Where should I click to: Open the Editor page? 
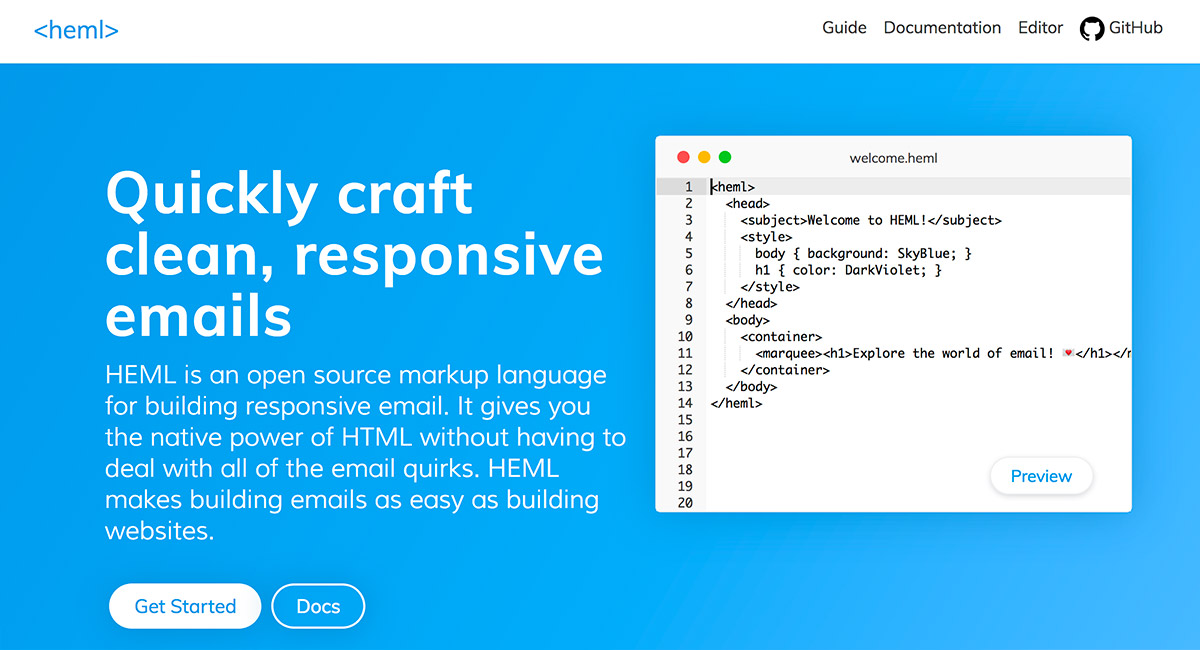pos(1040,28)
